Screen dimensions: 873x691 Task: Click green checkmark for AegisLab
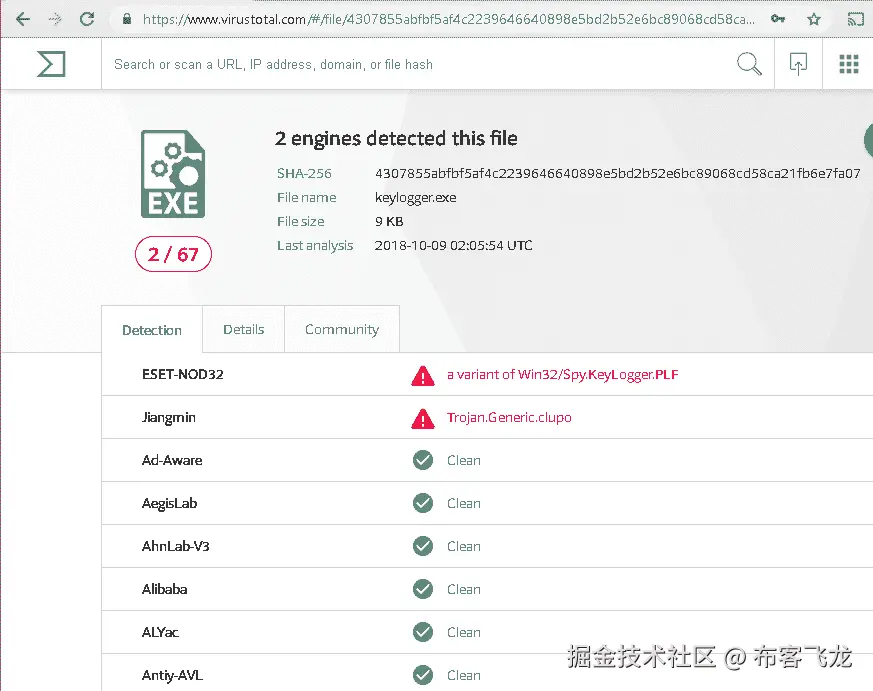coord(423,503)
